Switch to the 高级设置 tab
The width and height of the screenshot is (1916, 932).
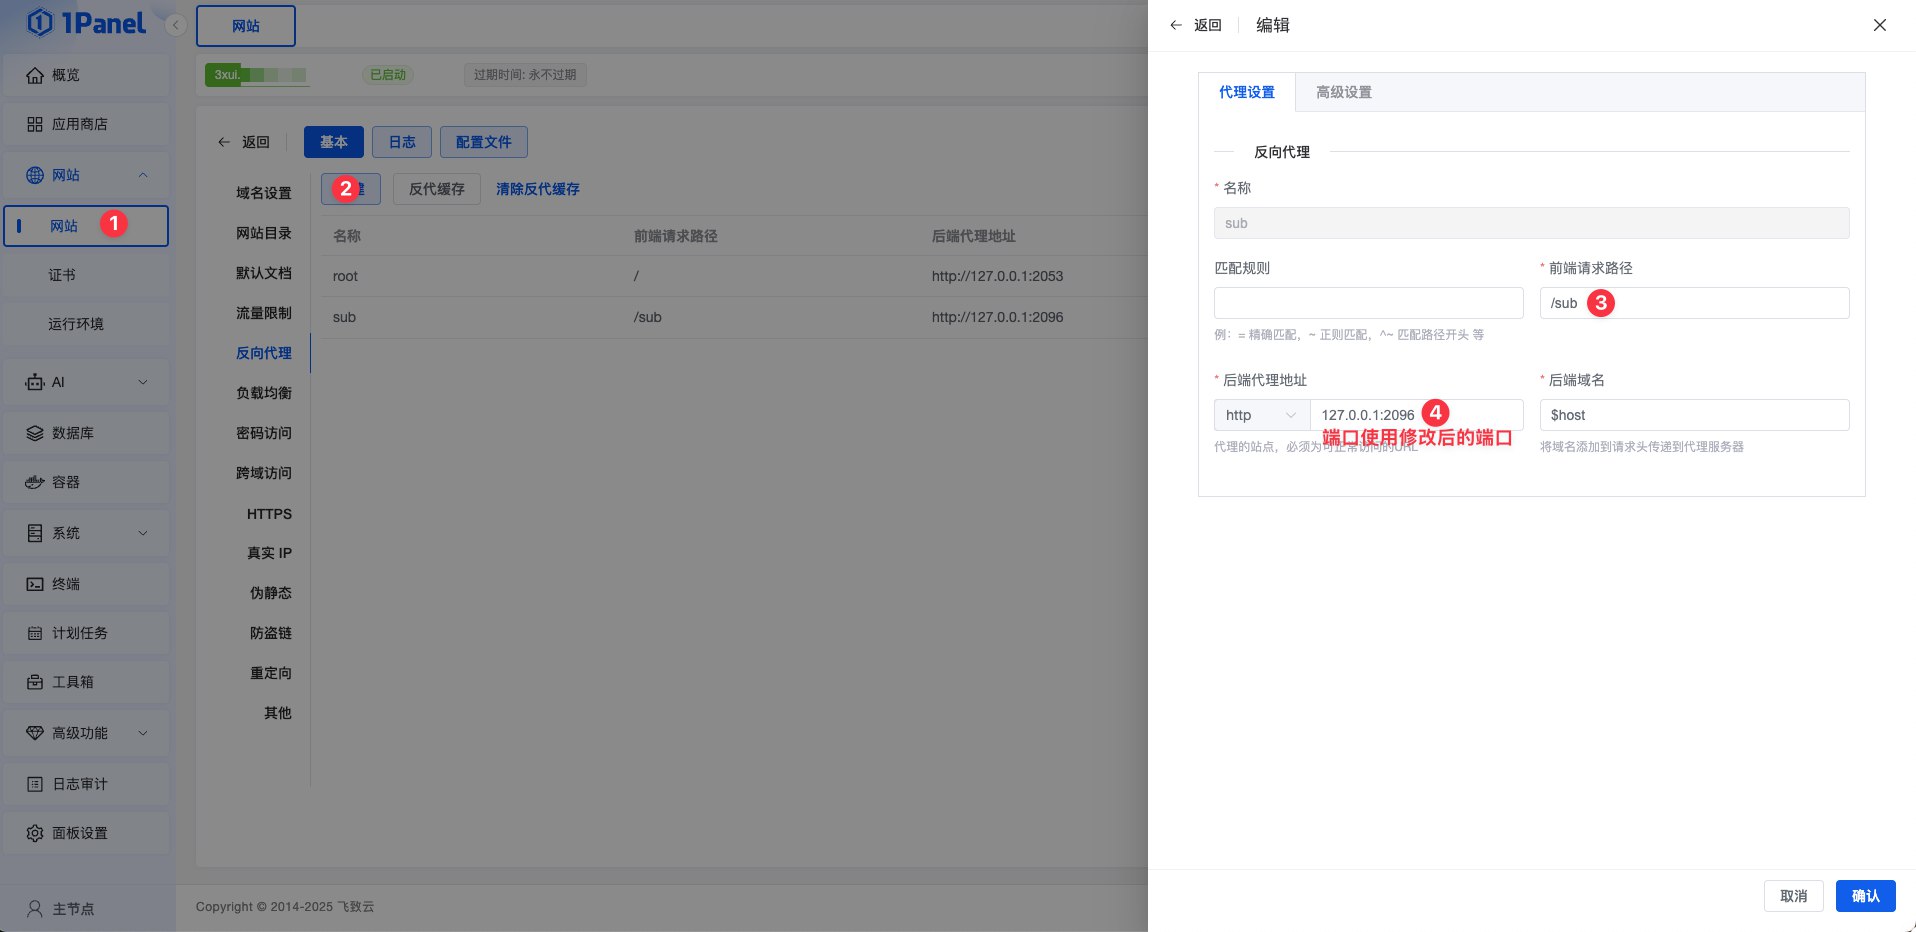click(x=1343, y=91)
